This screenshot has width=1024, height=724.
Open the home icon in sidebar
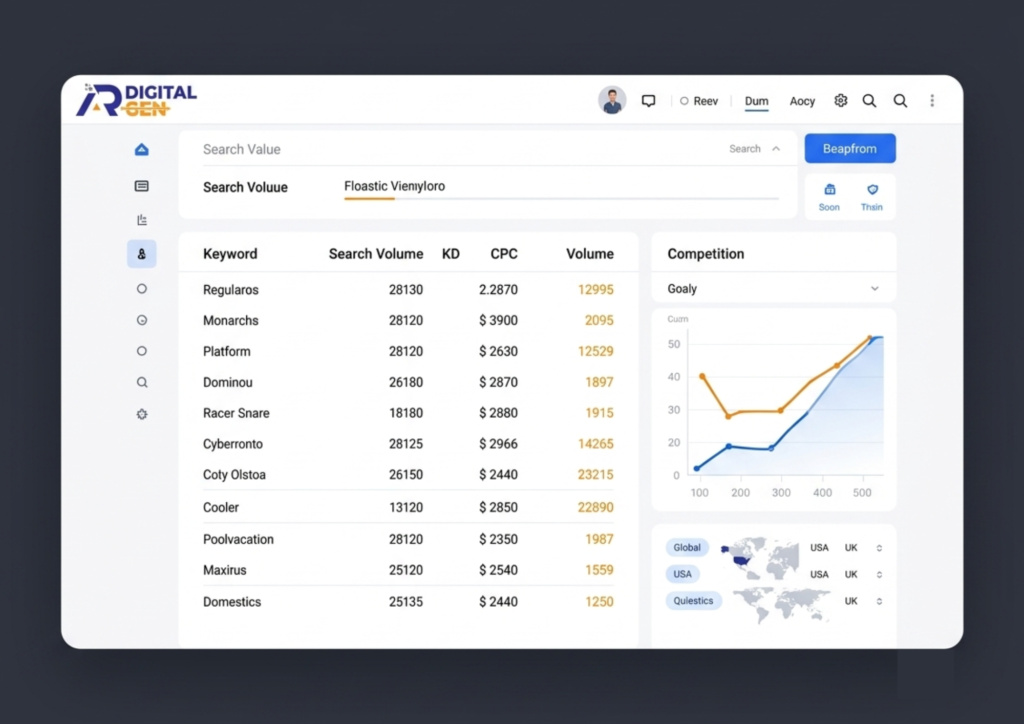[x=142, y=150]
